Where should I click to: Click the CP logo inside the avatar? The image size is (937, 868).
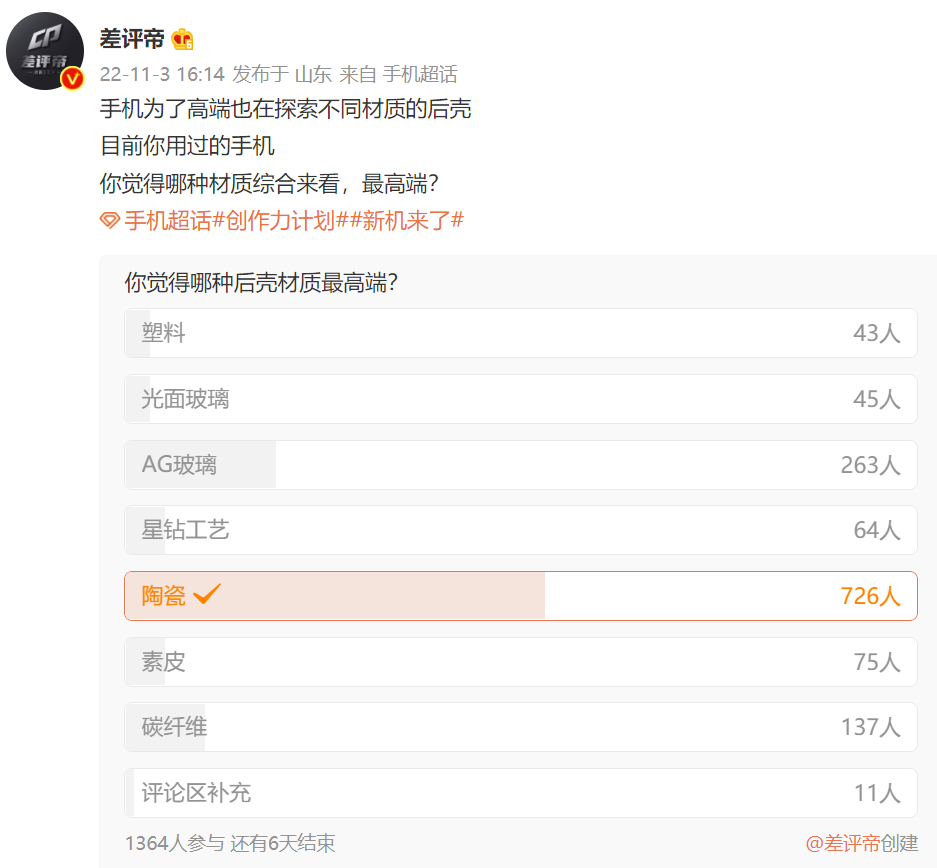tap(45, 38)
